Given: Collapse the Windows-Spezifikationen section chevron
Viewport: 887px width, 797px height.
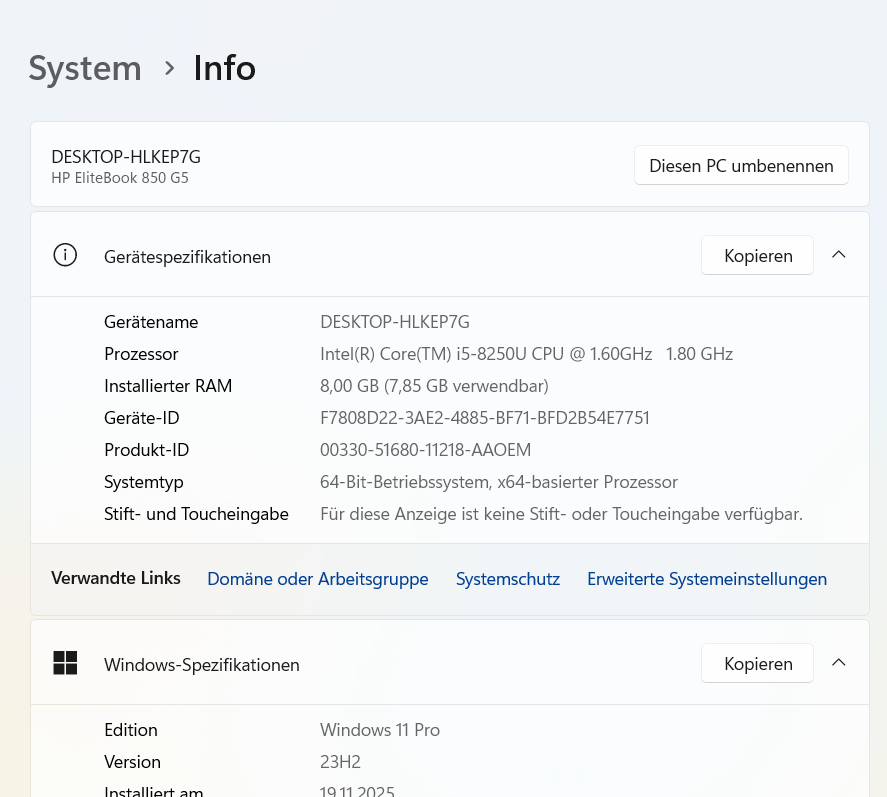Looking at the screenshot, I should click(839, 663).
